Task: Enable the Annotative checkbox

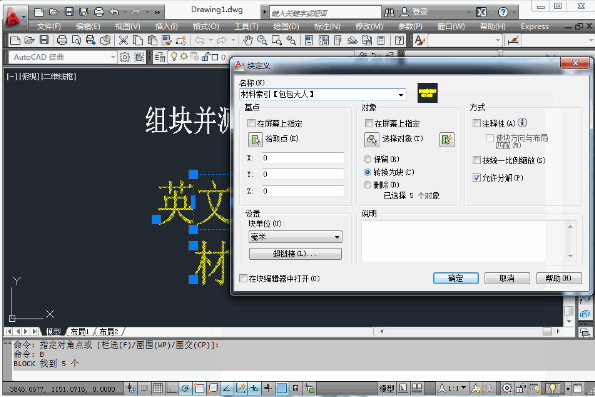Action: pyautogui.click(x=477, y=123)
